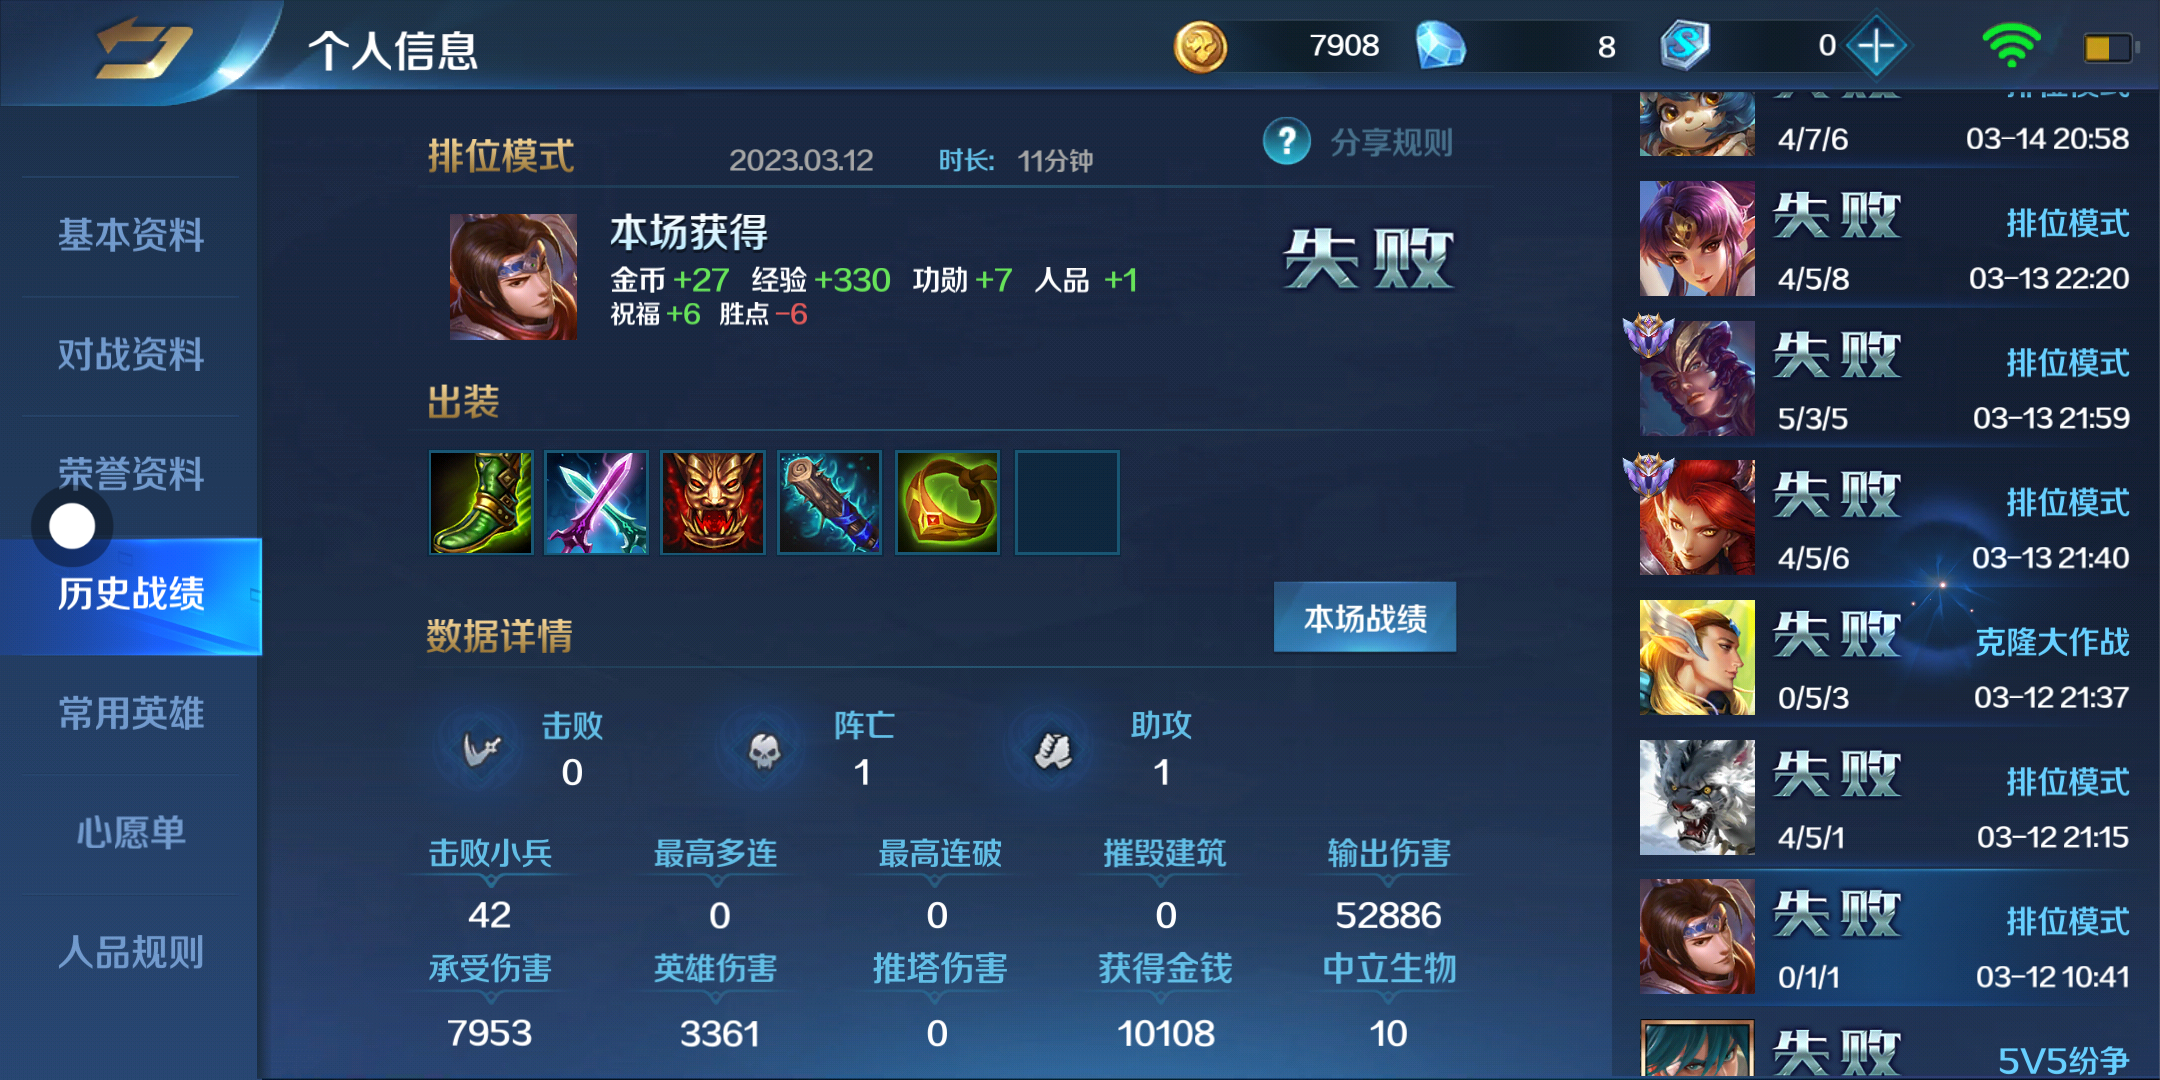Image resolution: width=2160 pixels, height=1080 pixels.
Task: Open the 03-13 22:20 ranked match record
Action: [1885, 239]
